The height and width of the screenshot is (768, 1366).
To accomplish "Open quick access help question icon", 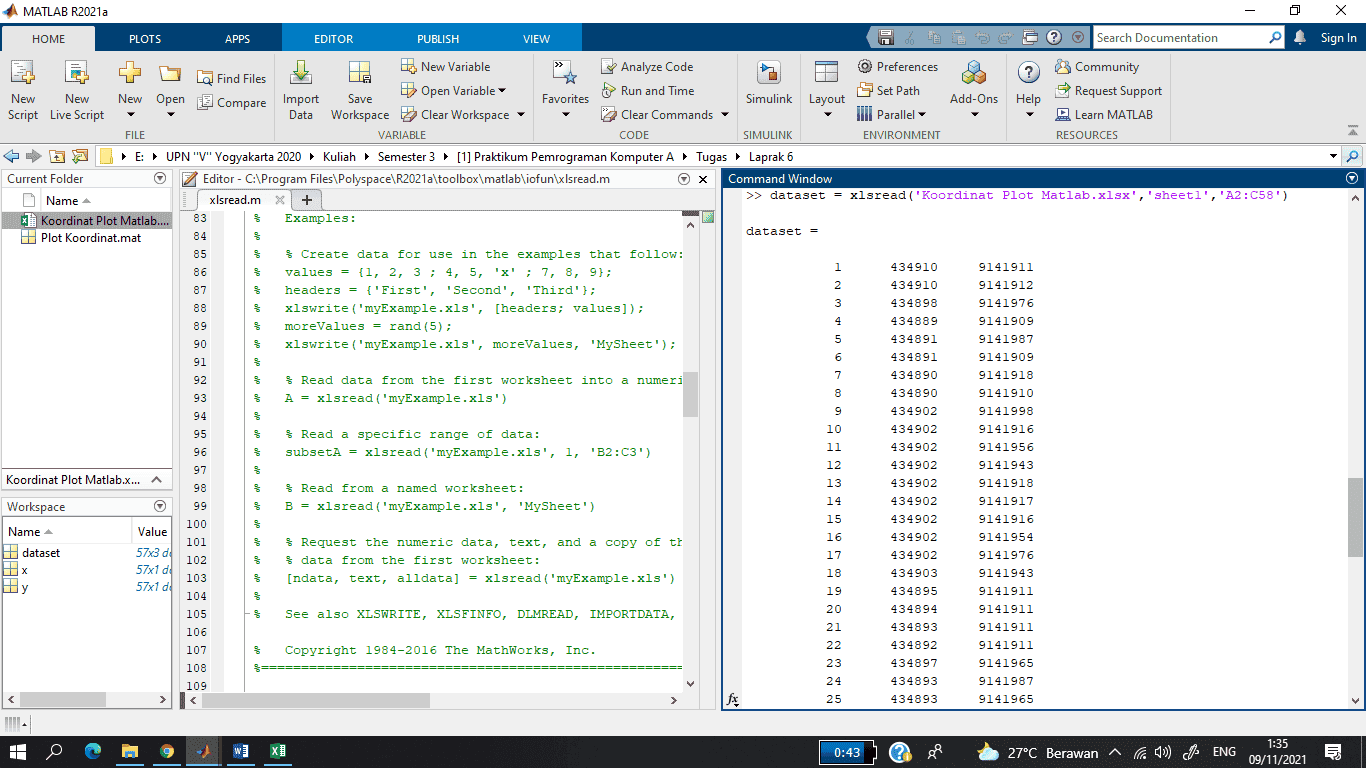I will coord(1054,38).
